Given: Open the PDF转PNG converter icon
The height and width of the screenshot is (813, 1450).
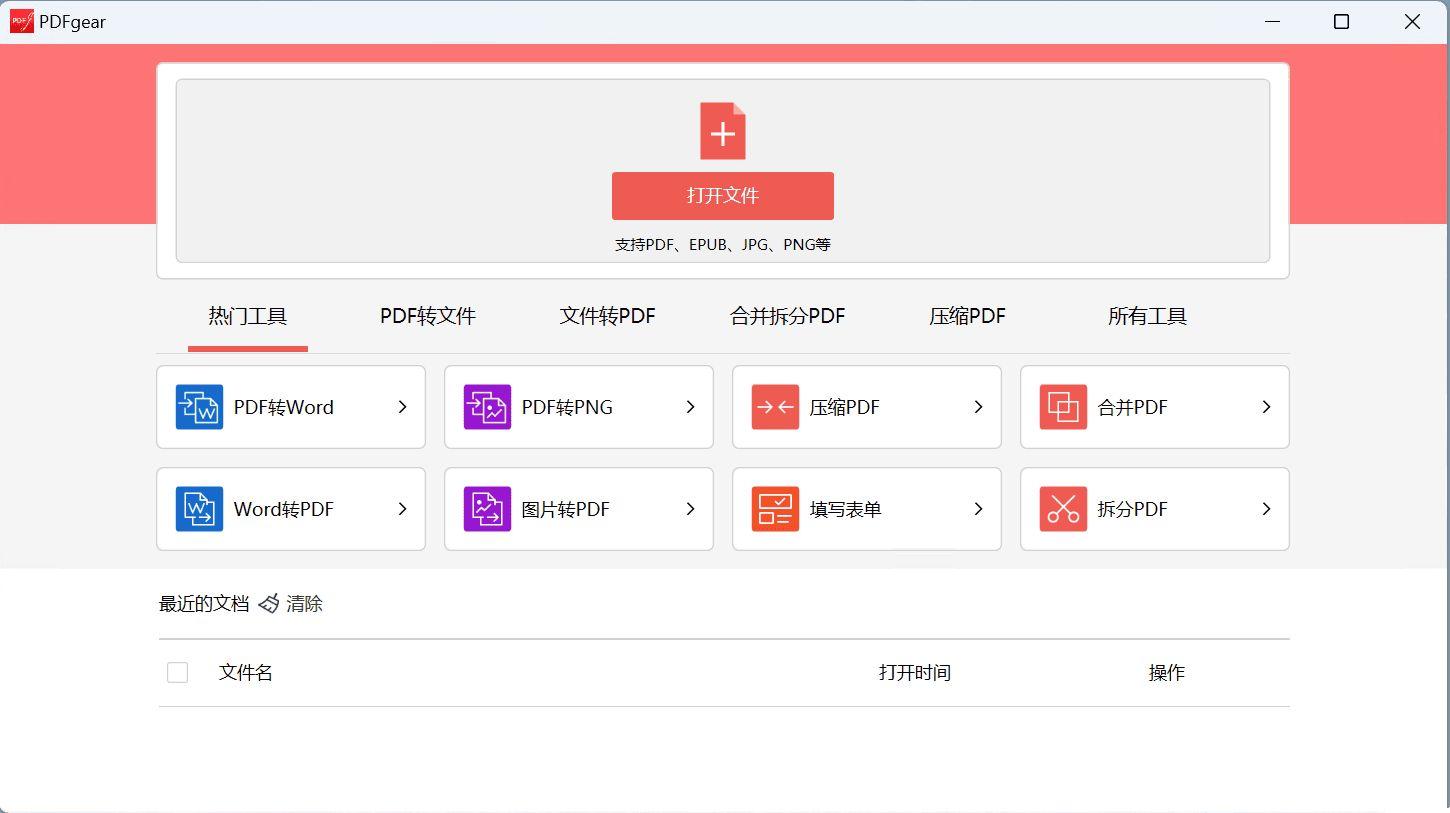Looking at the screenshot, I should pyautogui.click(x=486, y=407).
